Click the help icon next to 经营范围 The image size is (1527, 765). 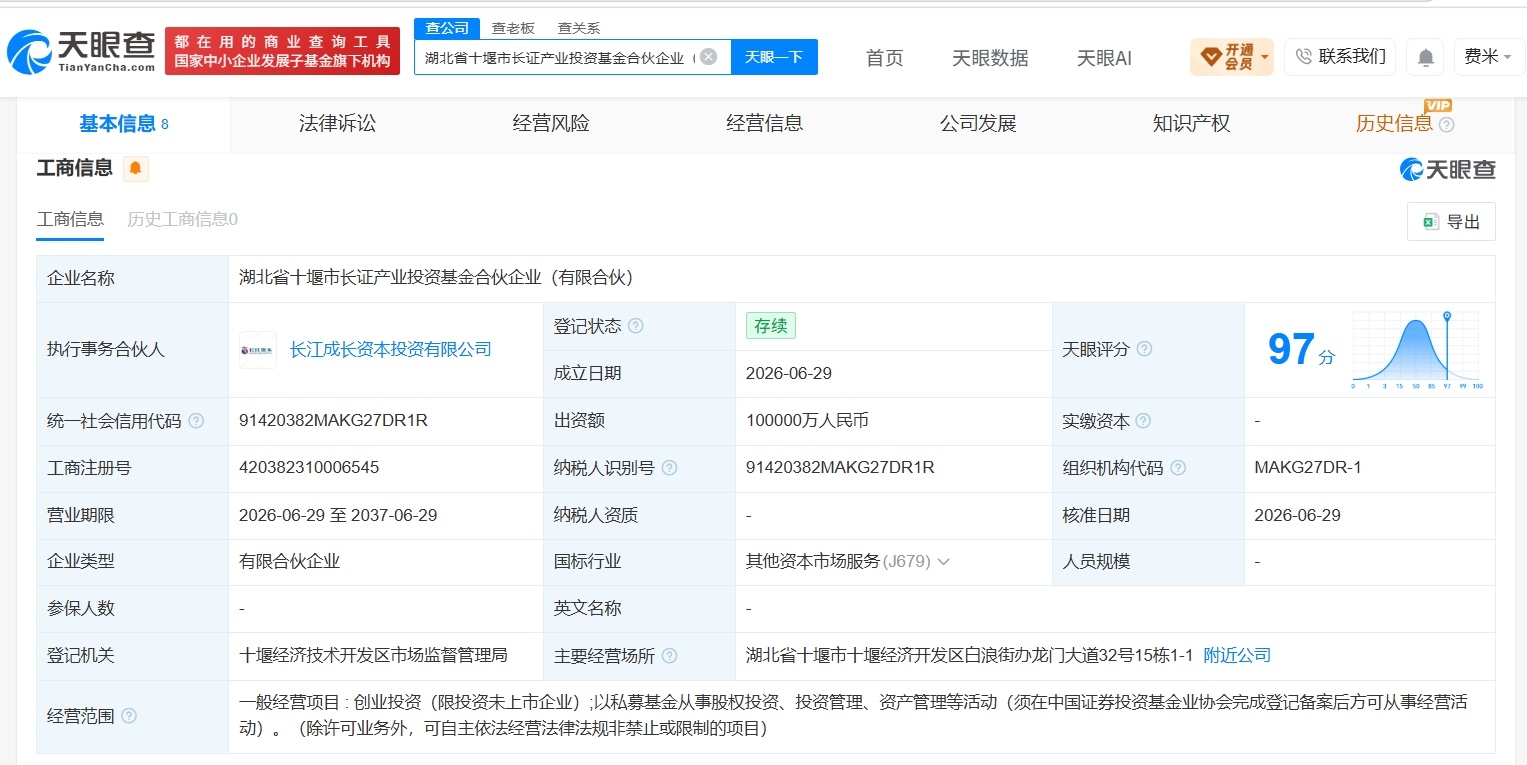tap(129, 716)
